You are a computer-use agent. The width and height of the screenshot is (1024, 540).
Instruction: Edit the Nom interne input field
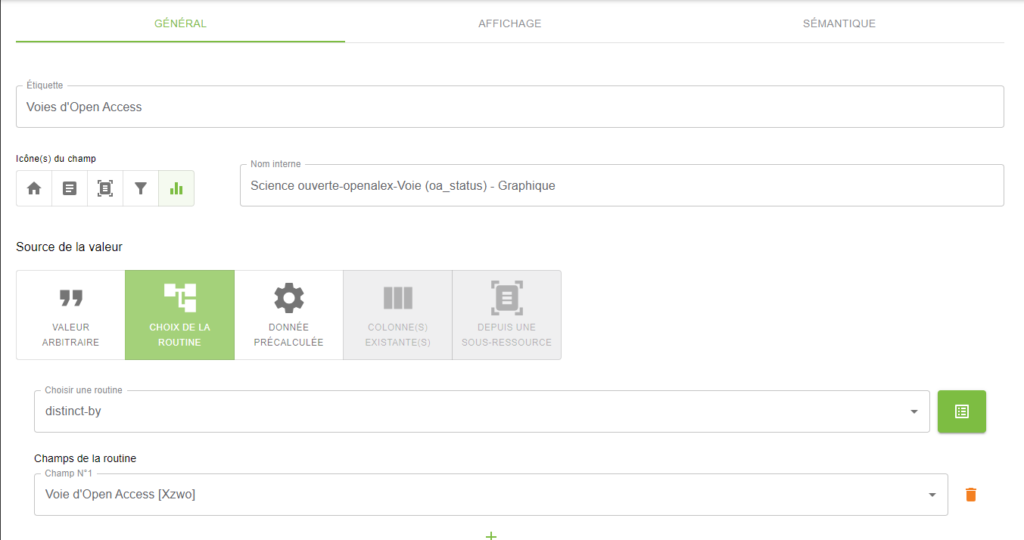point(622,185)
